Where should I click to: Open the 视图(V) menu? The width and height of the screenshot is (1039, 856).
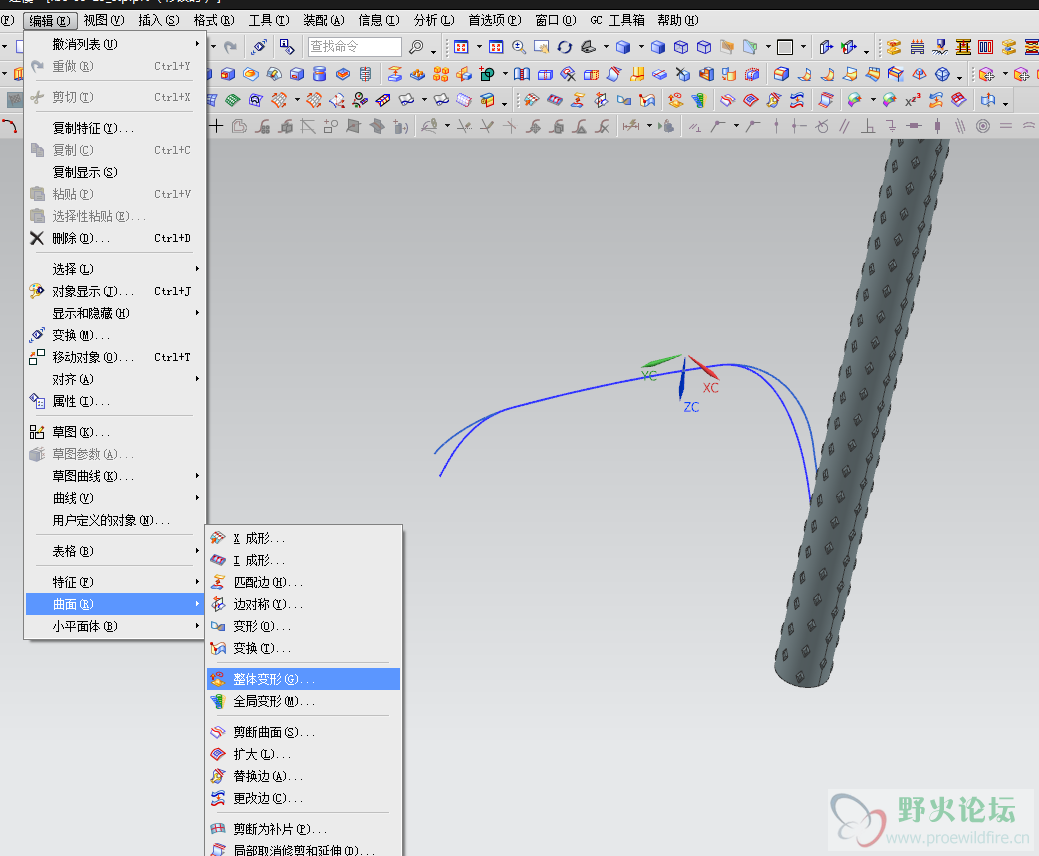coord(104,21)
